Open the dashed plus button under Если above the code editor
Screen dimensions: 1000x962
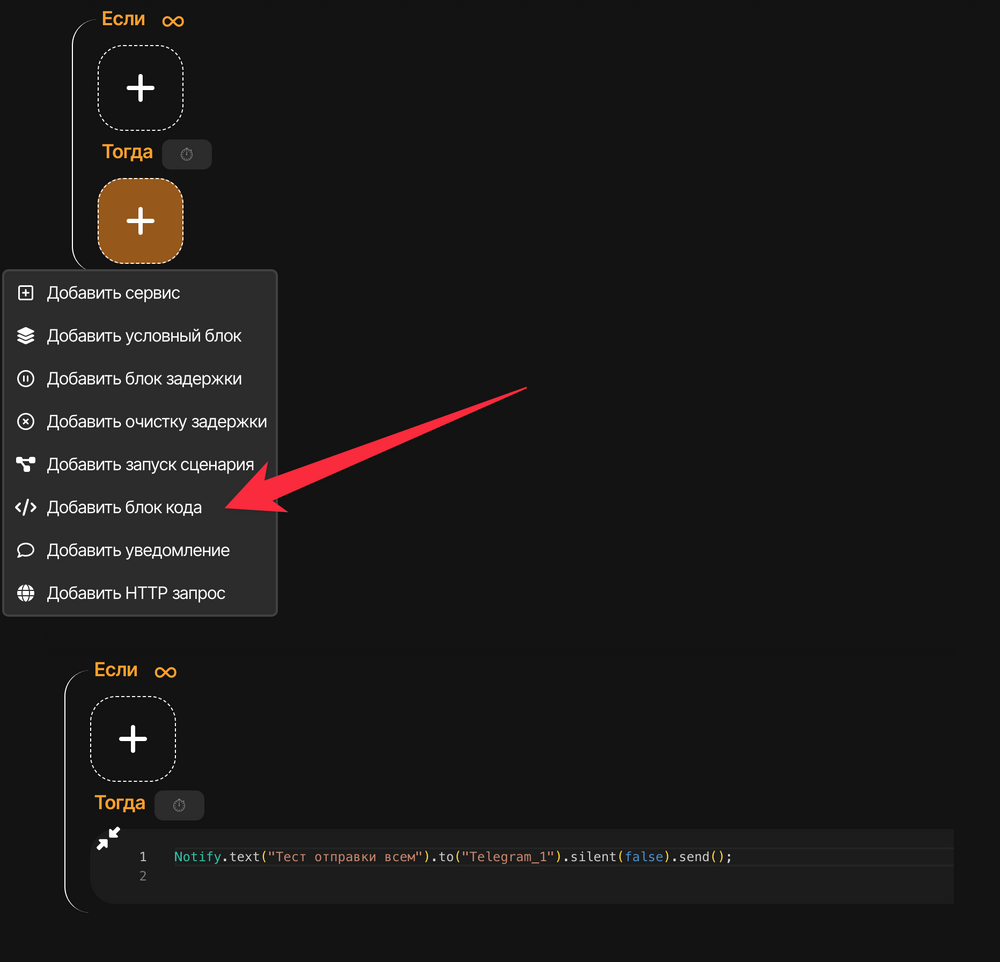tap(133, 739)
